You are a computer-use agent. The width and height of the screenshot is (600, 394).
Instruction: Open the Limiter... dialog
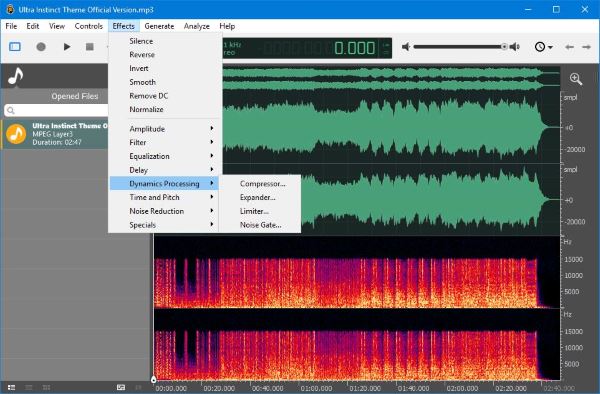tap(260, 211)
